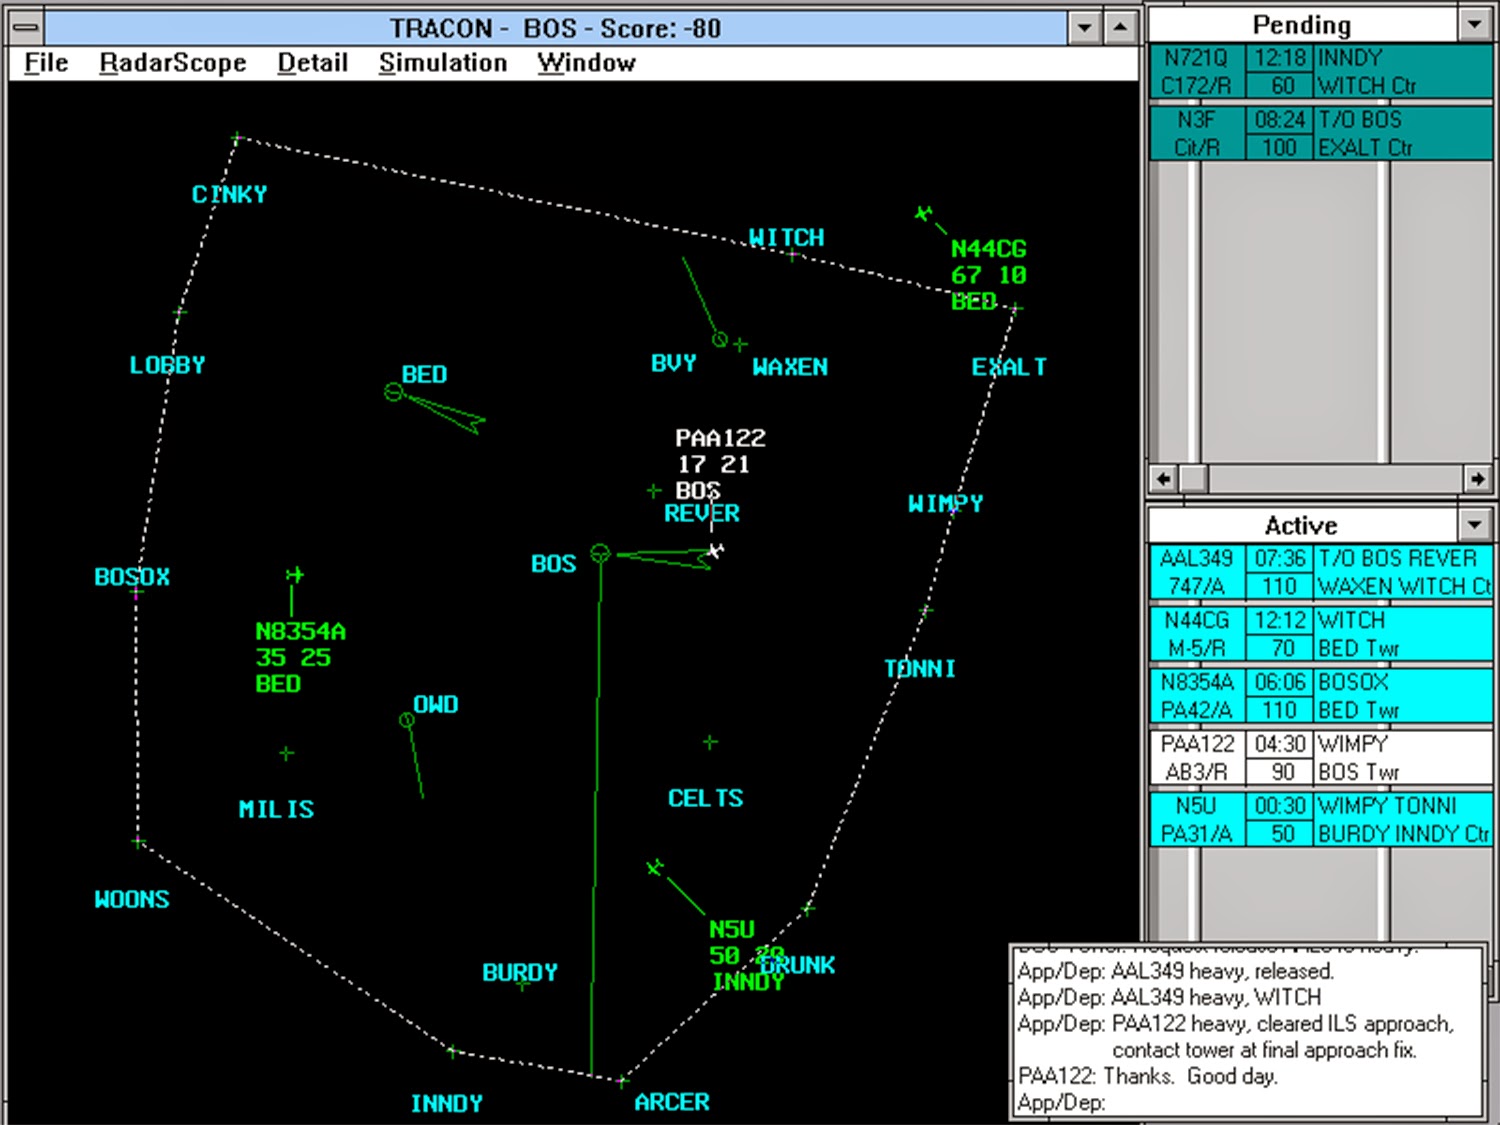Click the BOS airport circle symbol

pos(600,553)
